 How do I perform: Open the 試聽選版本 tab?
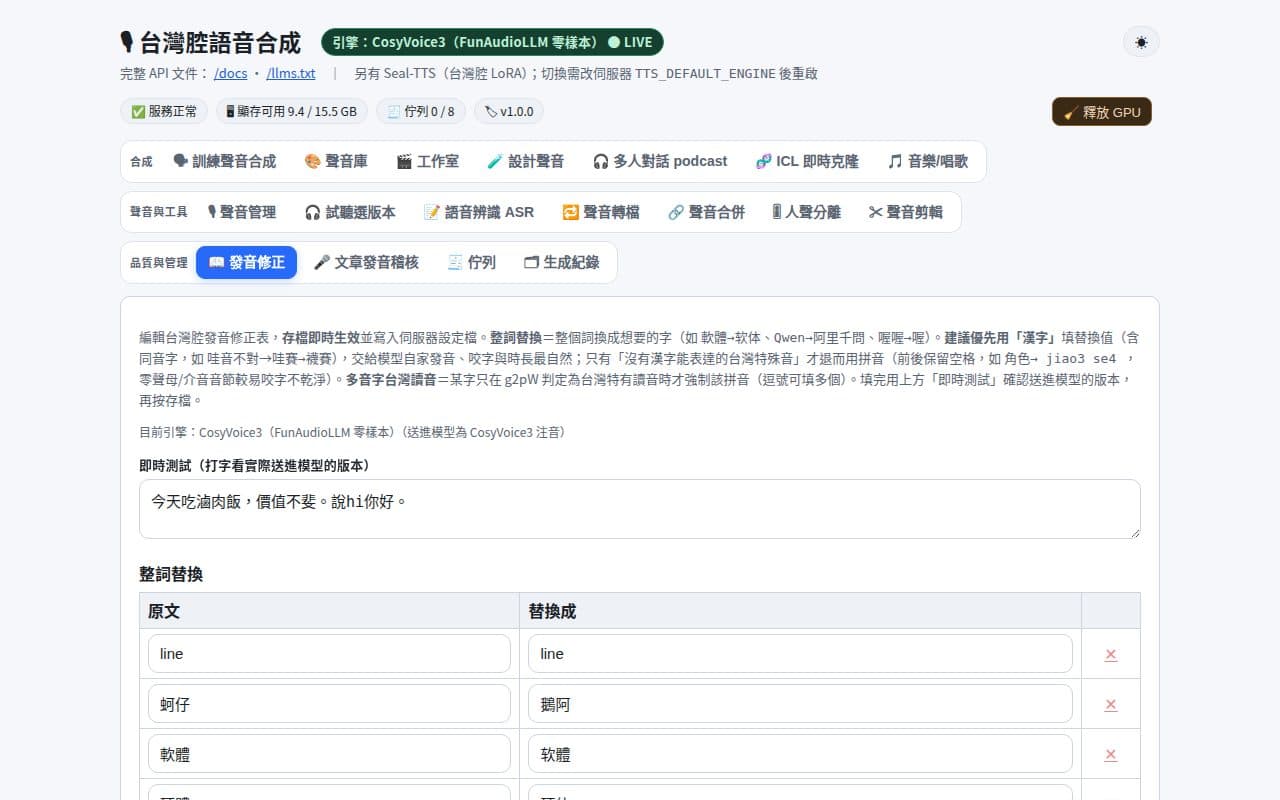(x=350, y=212)
